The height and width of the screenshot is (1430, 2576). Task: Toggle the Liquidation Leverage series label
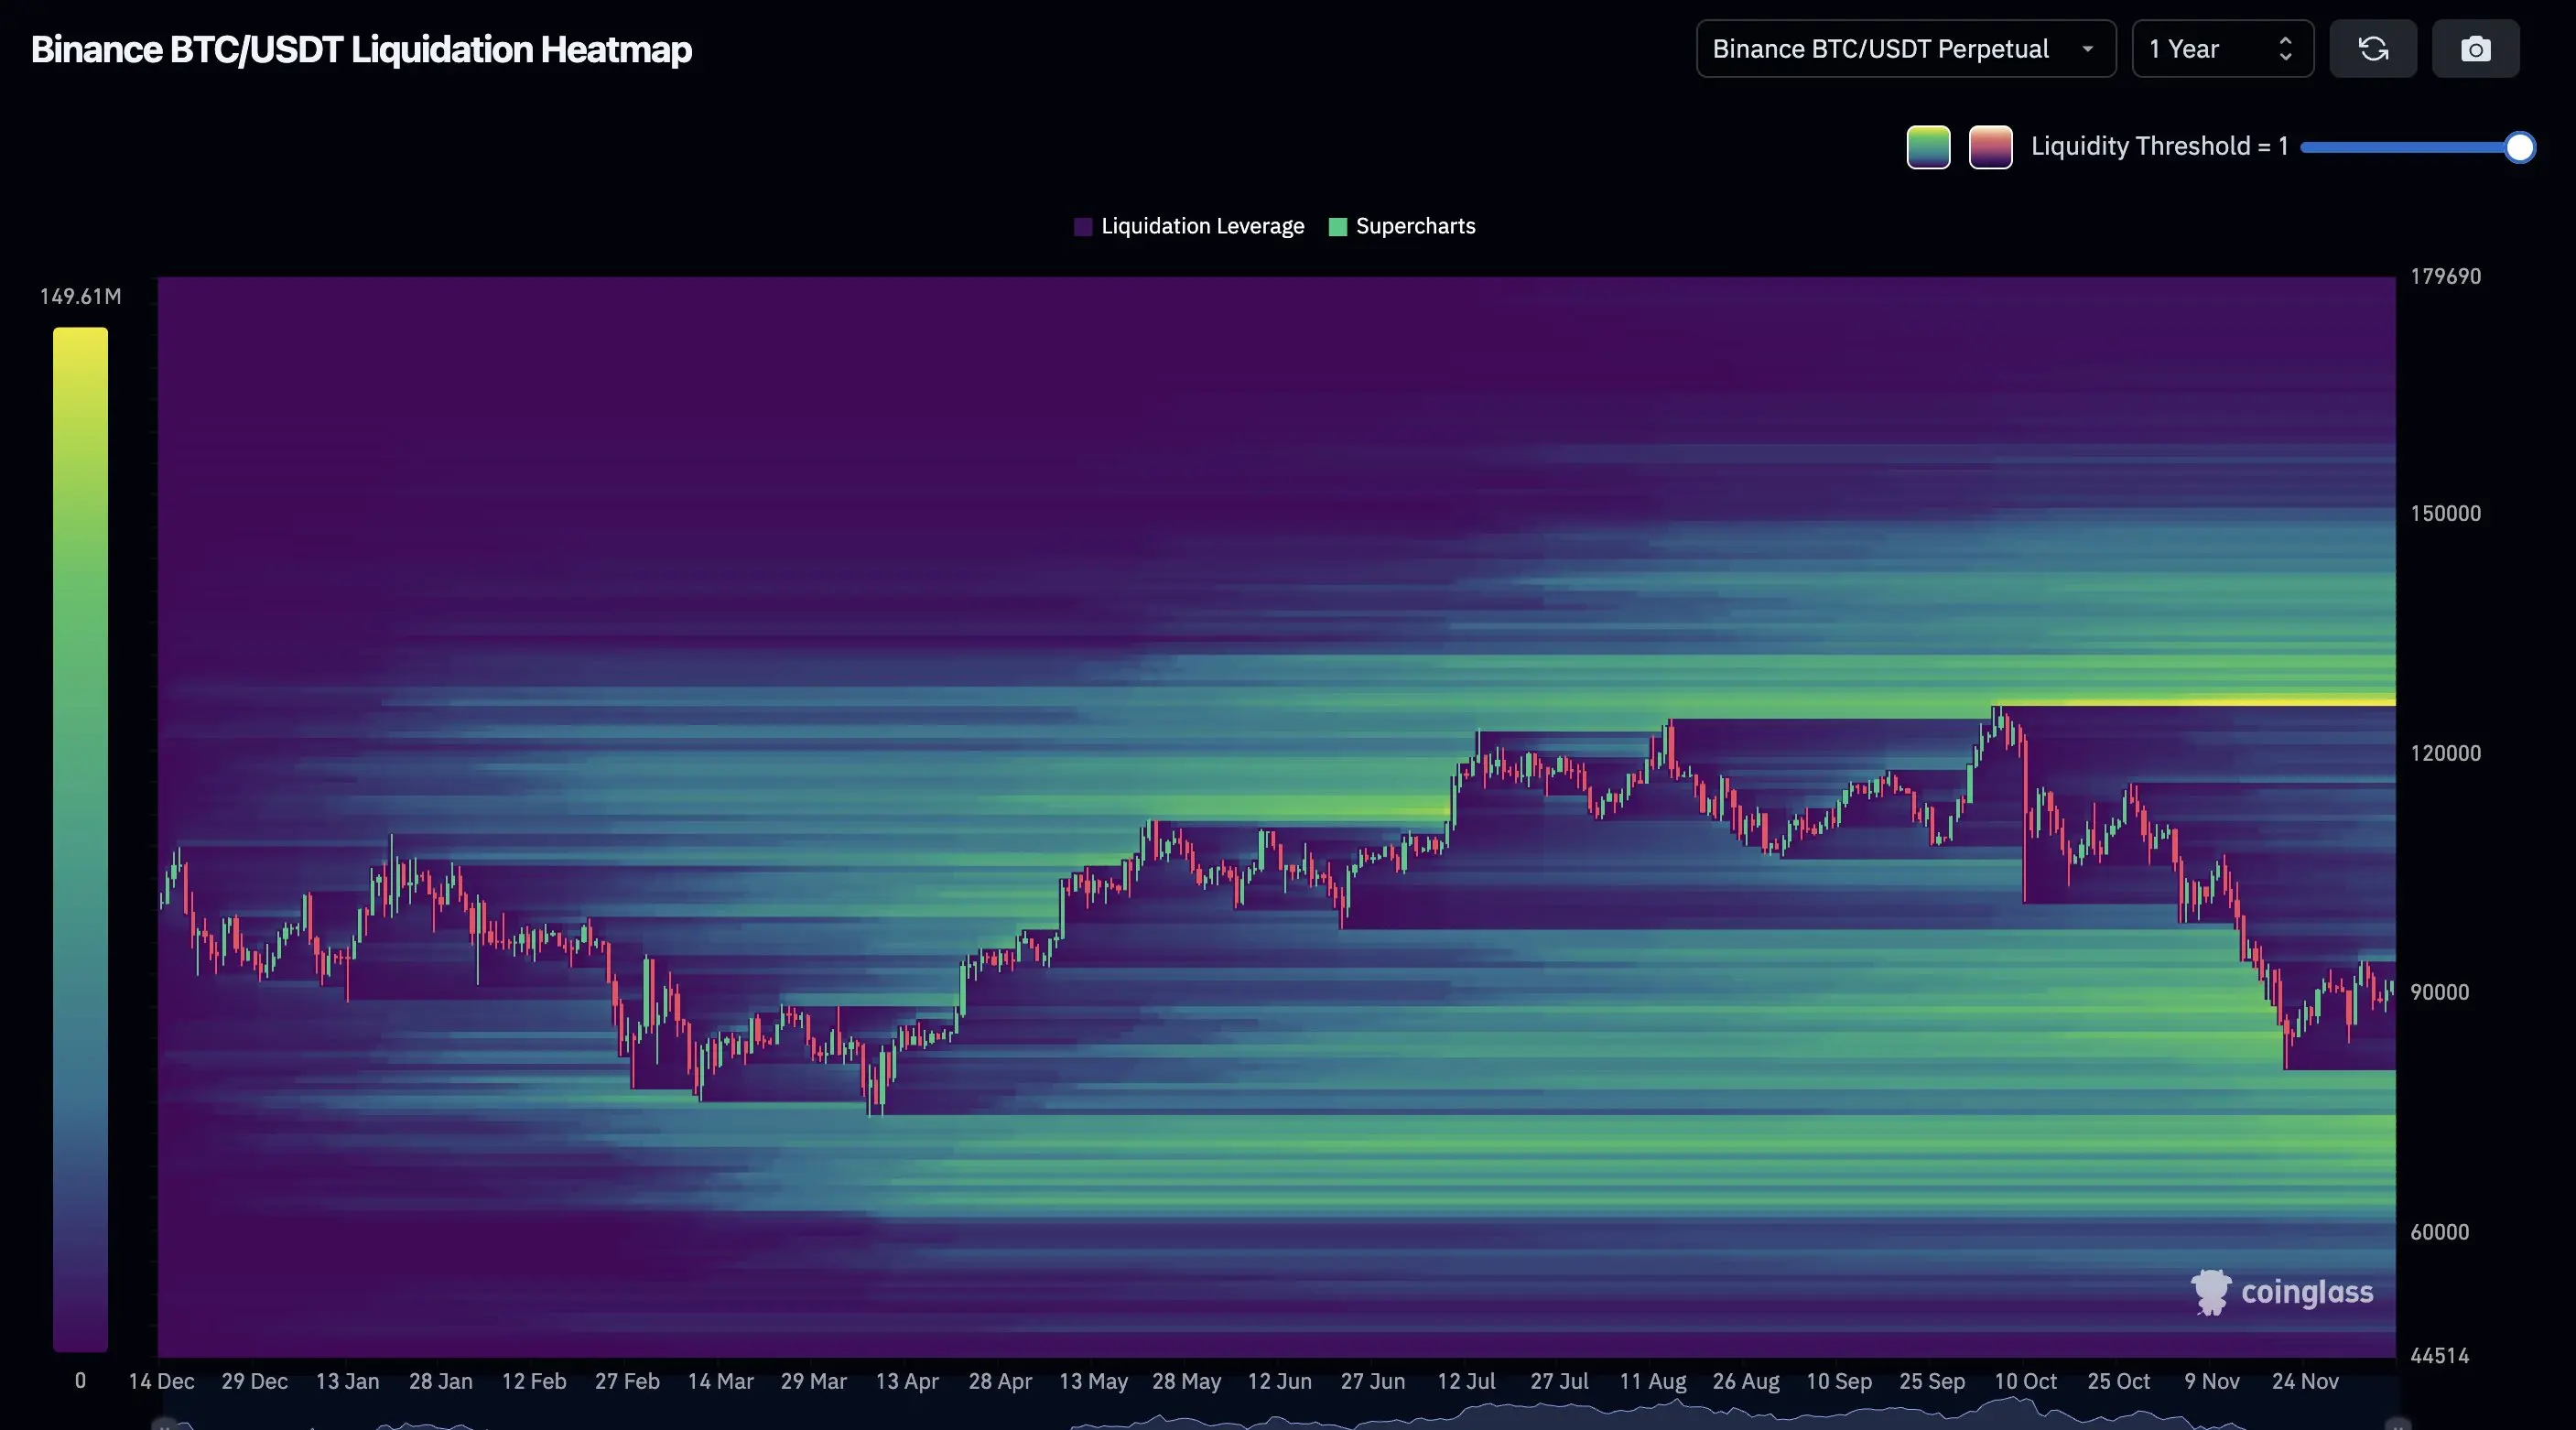click(x=1202, y=227)
